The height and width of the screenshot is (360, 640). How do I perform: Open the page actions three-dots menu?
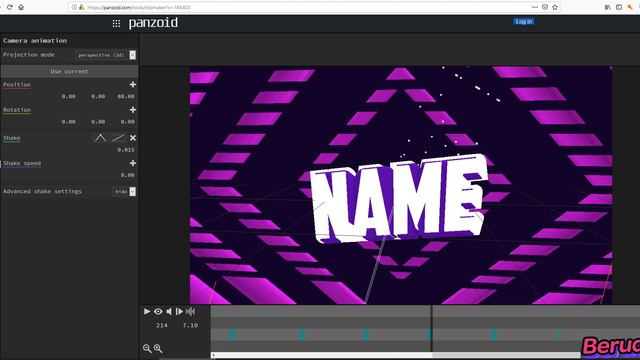pyautogui.click(x=535, y=7)
